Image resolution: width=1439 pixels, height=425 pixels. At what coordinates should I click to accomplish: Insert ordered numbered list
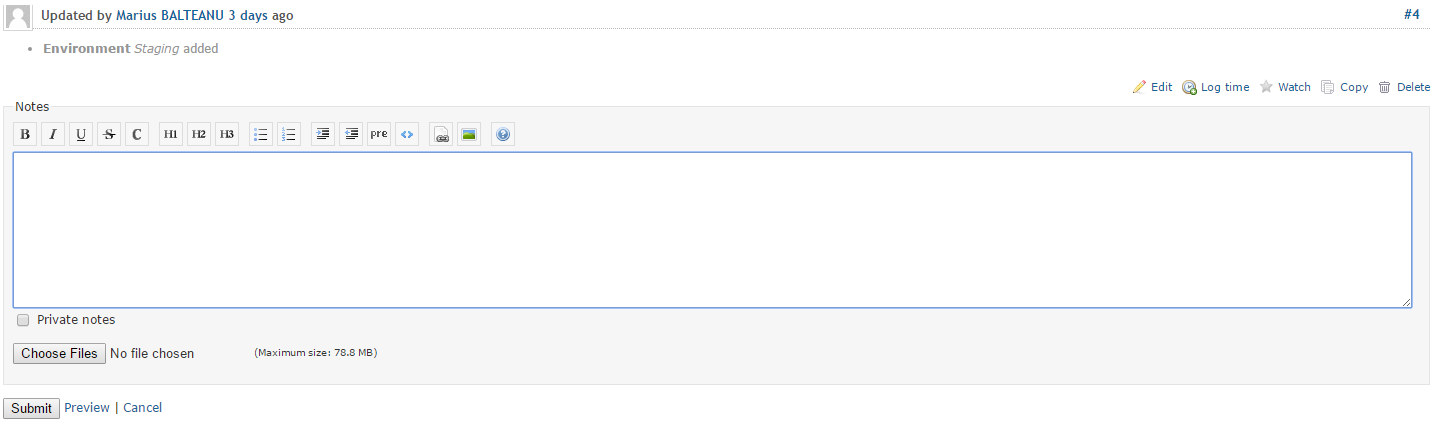[x=289, y=134]
